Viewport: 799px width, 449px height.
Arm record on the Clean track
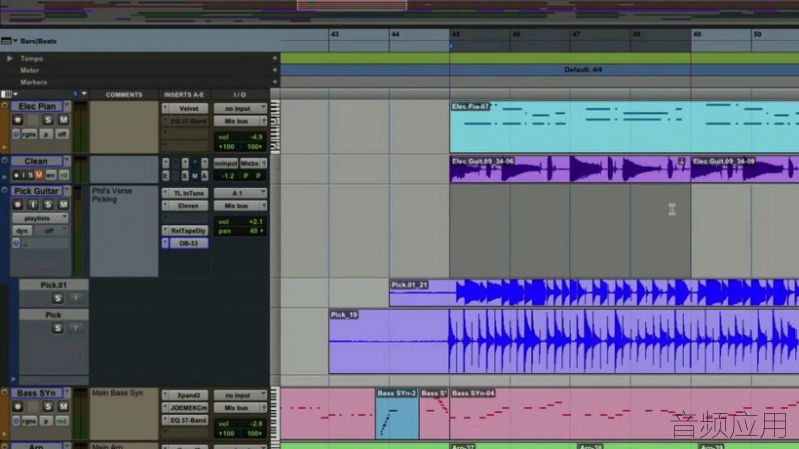coord(16,175)
